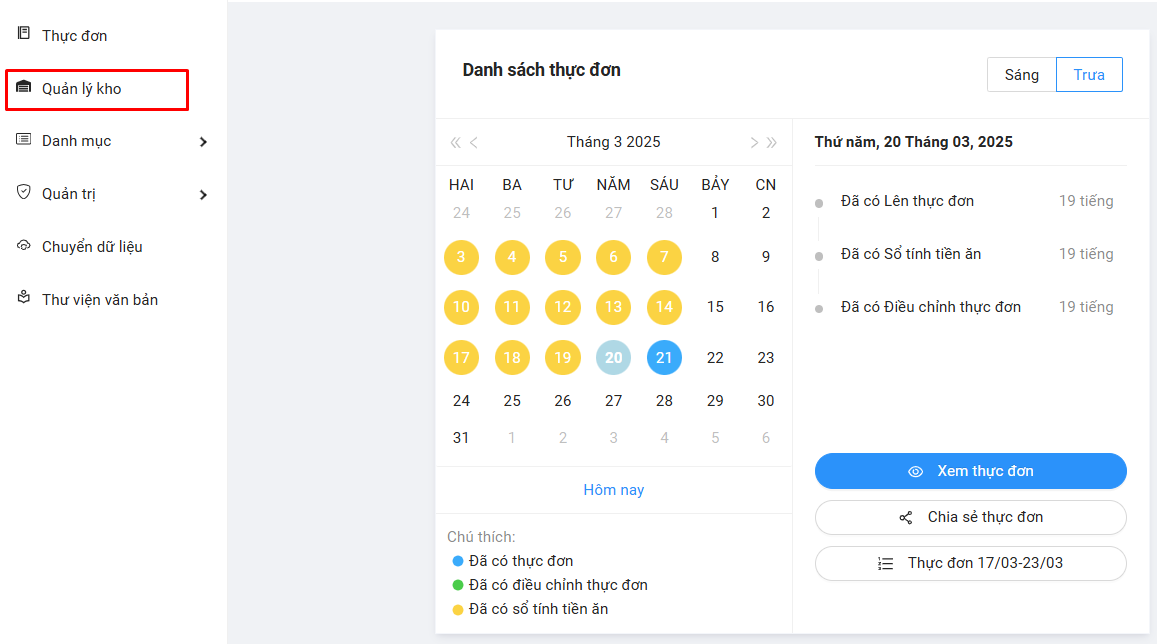The height and width of the screenshot is (644, 1157).
Task: Click the Quản trị shield icon
Action: [x=24, y=193]
